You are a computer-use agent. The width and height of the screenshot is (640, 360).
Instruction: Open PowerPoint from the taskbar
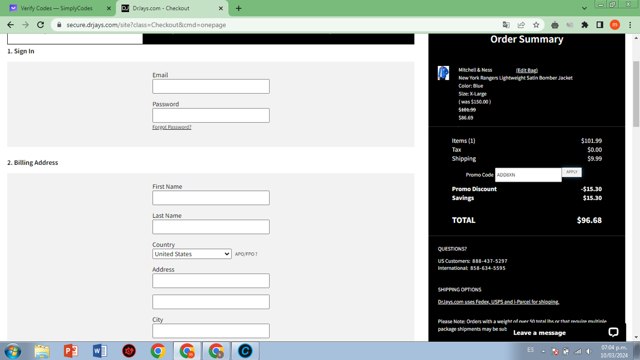(71, 351)
